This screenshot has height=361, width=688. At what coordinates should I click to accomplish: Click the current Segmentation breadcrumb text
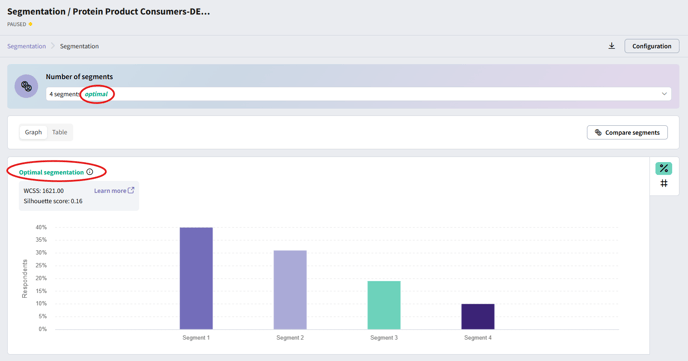pyautogui.click(x=79, y=46)
